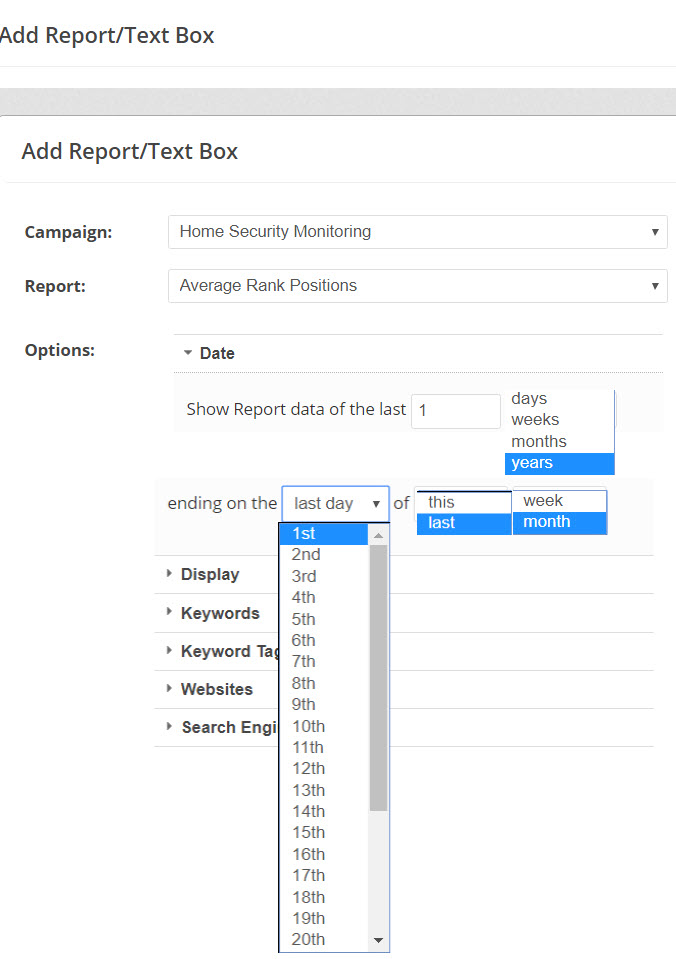The height and width of the screenshot is (959, 676).
Task: Click the day list scroll-up arrow
Action: pyautogui.click(x=378, y=535)
